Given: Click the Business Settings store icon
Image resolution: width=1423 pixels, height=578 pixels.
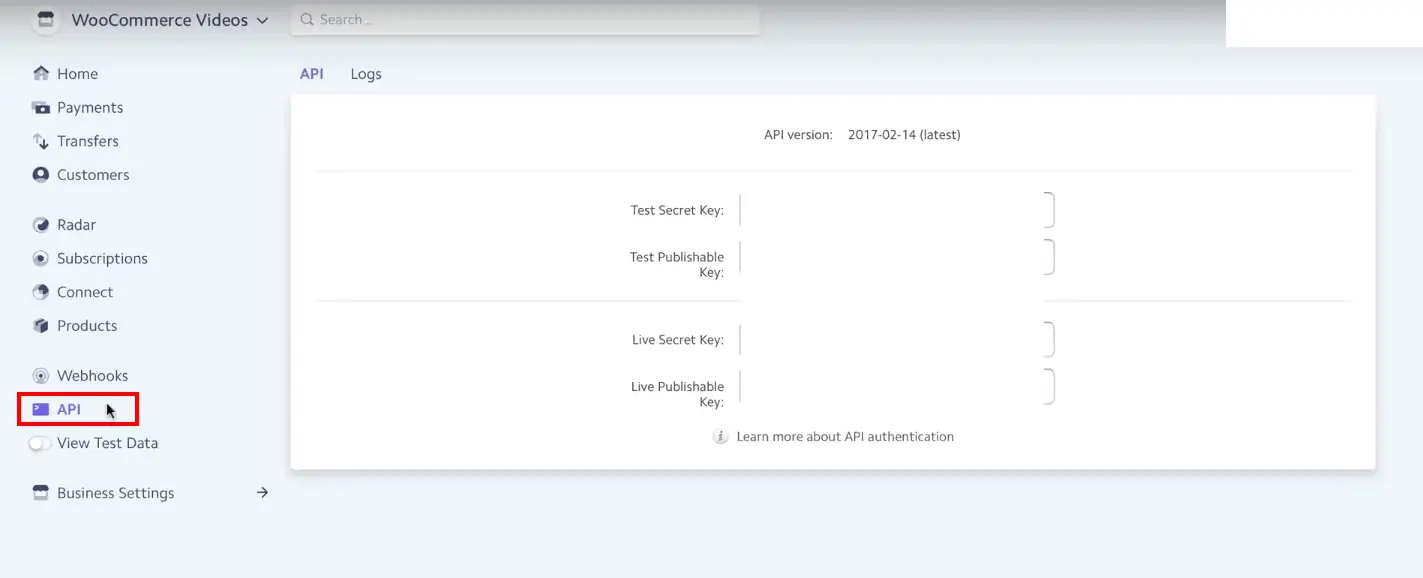Looking at the screenshot, I should (x=41, y=493).
